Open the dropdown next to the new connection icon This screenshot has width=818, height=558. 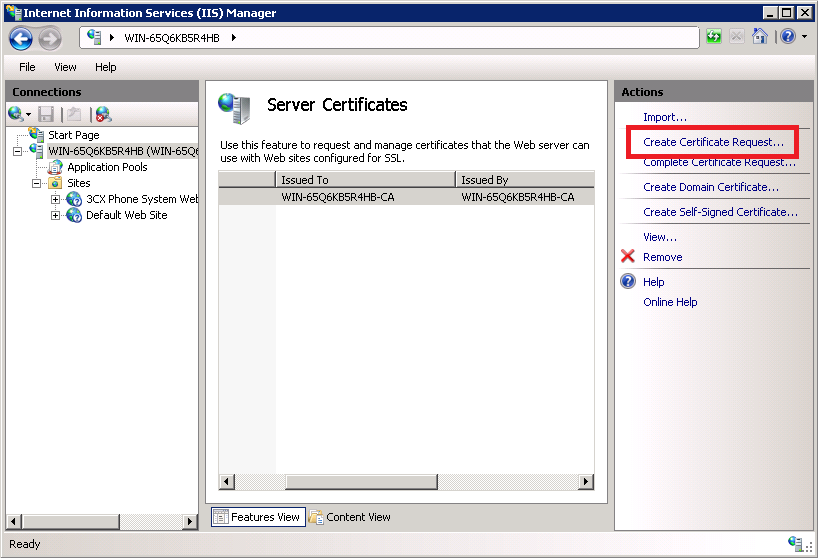[28, 114]
